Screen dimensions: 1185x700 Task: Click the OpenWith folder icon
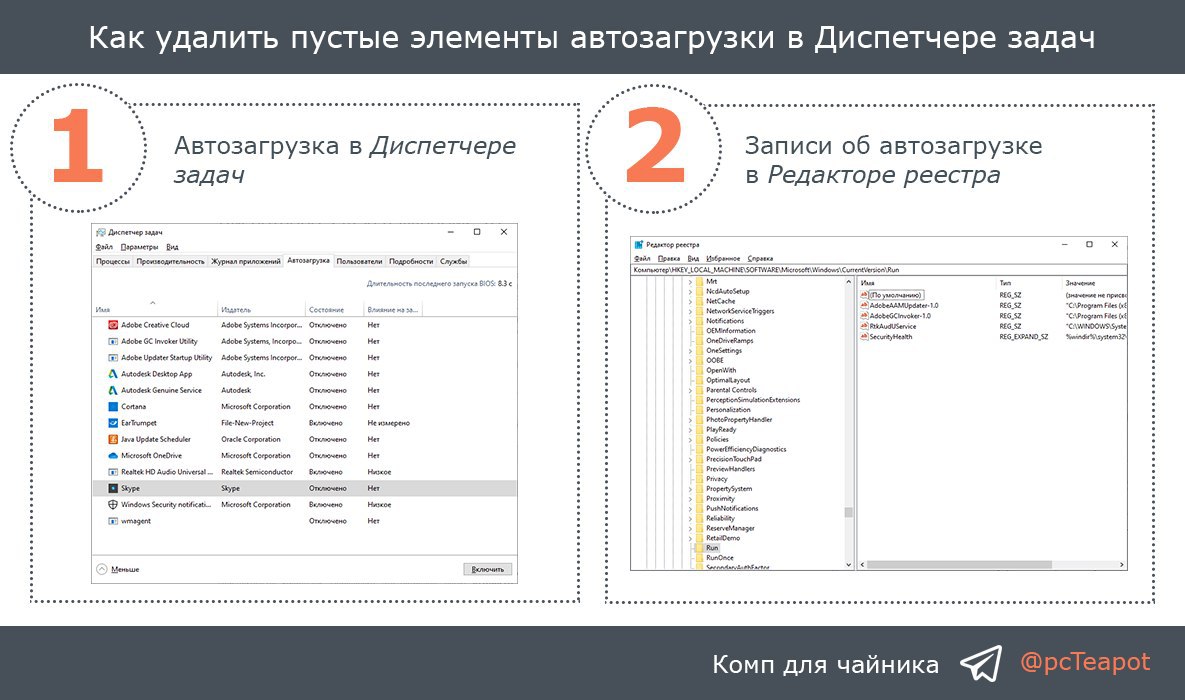click(699, 370)
